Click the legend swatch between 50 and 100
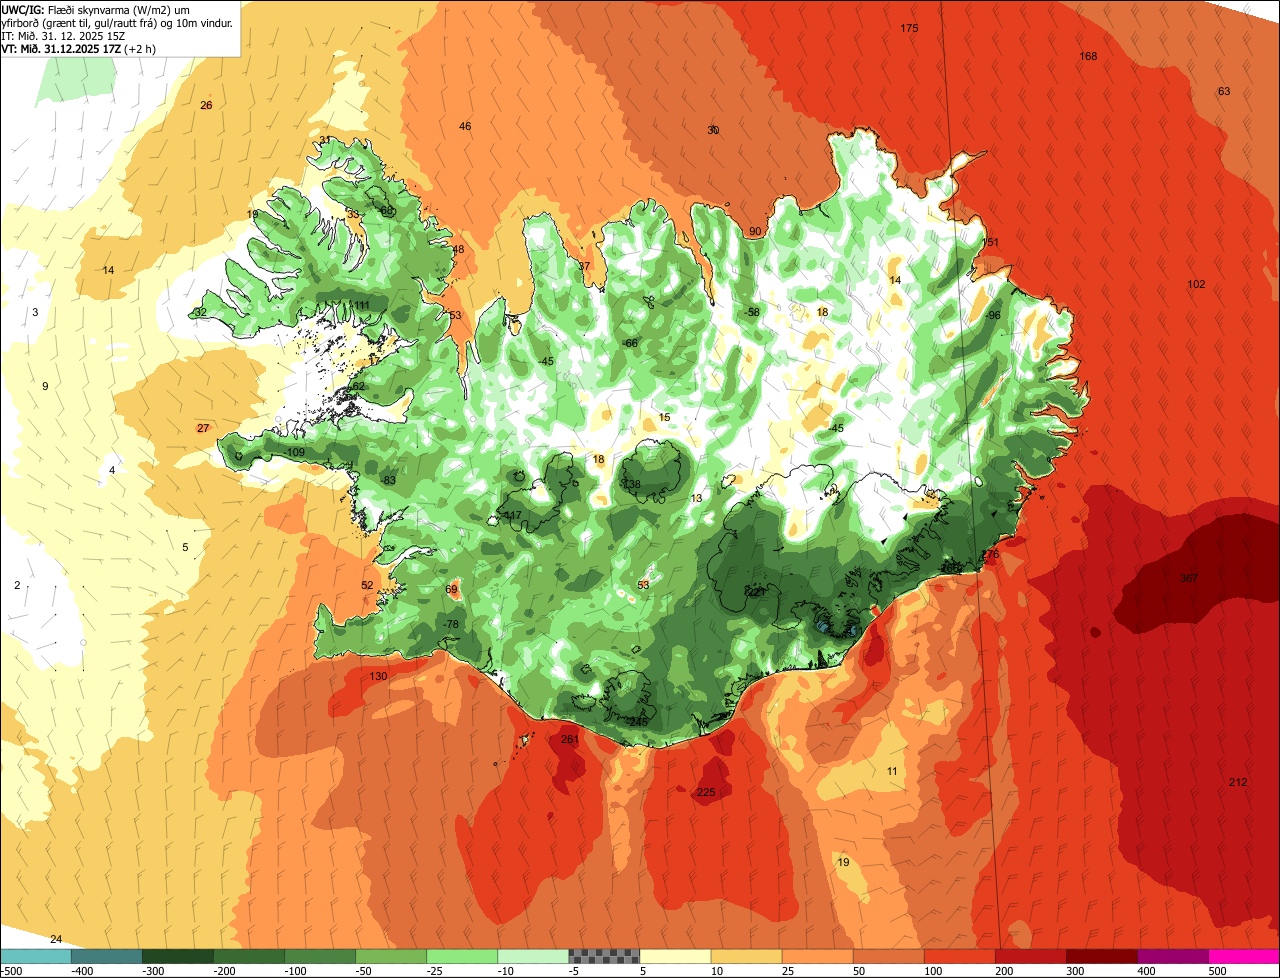This screenshot has height=978, width=1280. coord(888,956)
